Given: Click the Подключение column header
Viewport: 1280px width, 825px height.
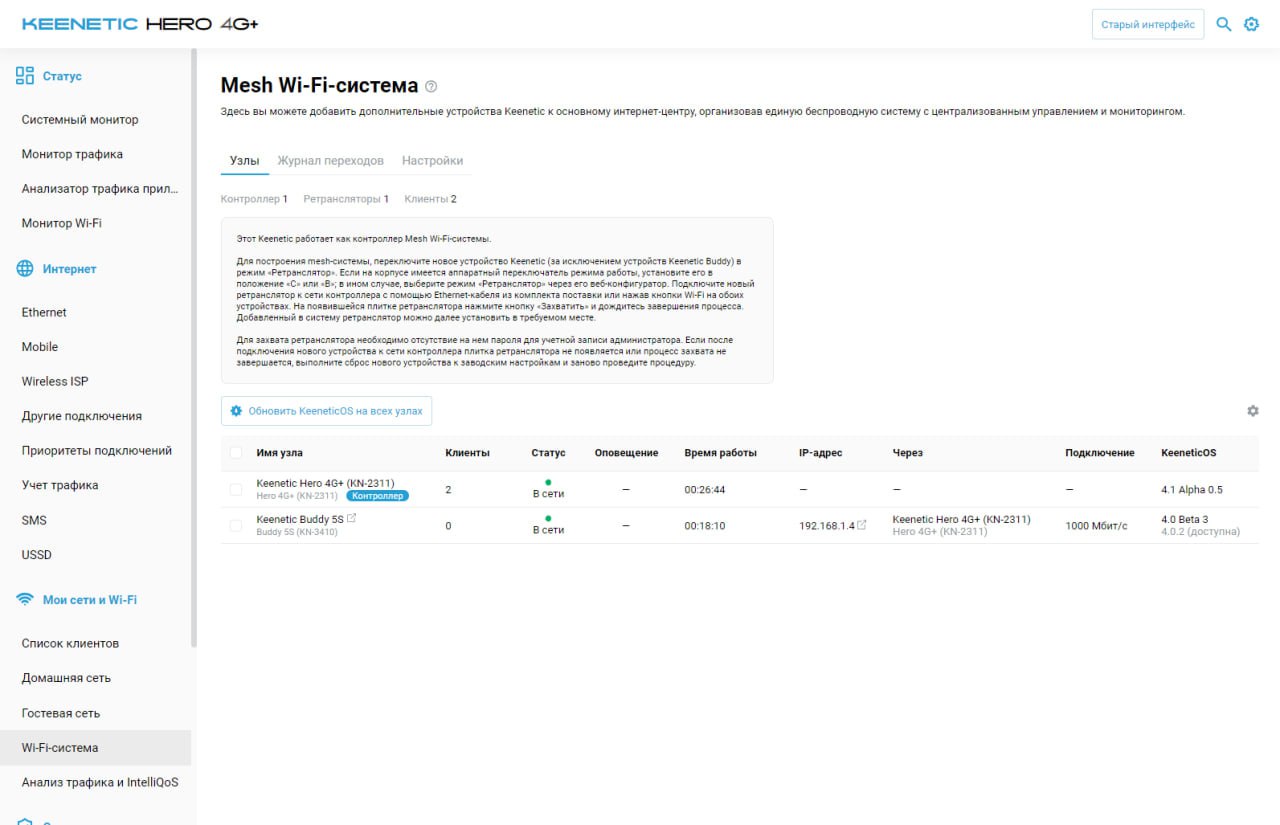Looking at the screenshot, I should pos(1100,453).
